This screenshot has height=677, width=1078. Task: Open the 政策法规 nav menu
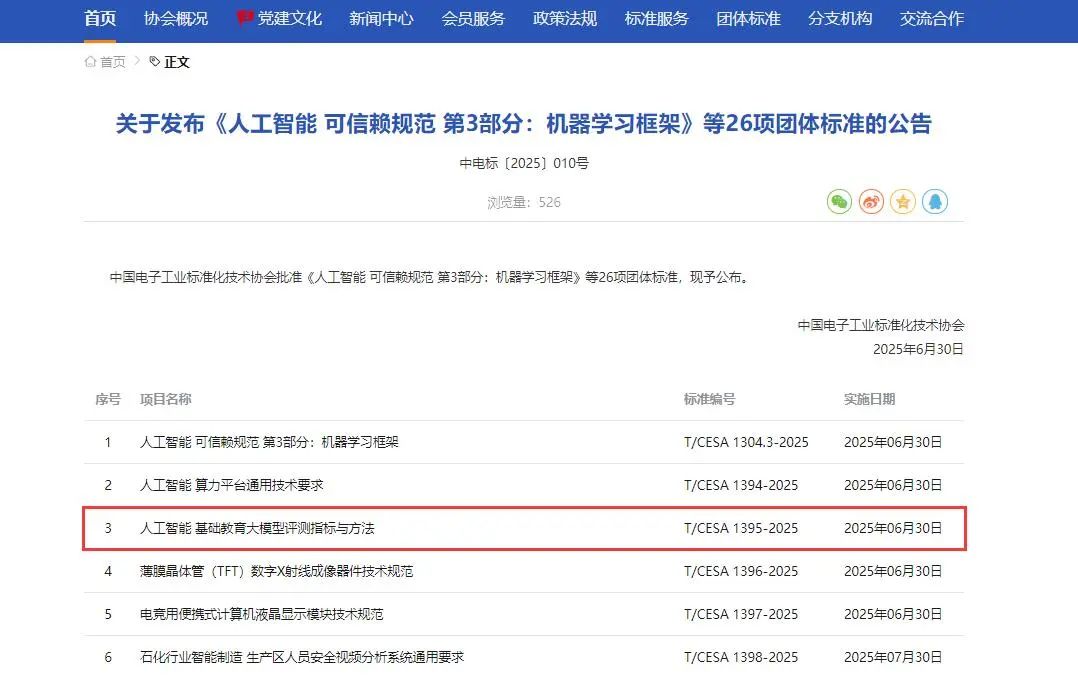(564, 19)
